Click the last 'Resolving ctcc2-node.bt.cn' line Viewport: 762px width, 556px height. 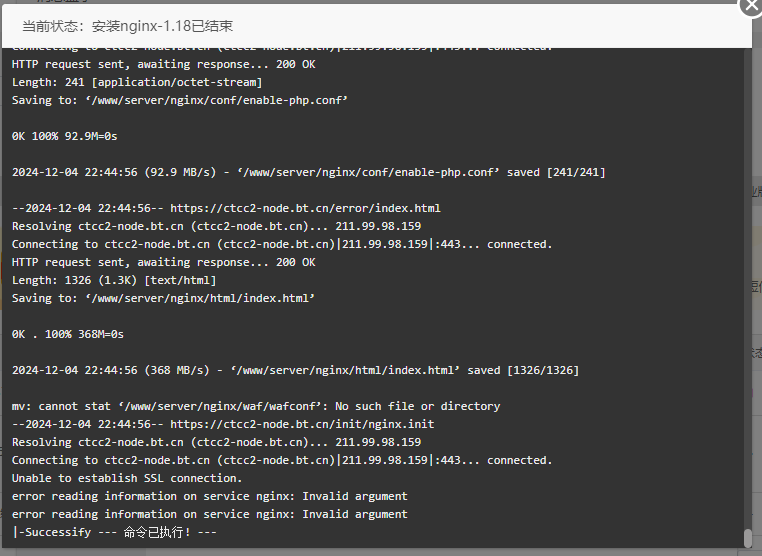point(216,442)
